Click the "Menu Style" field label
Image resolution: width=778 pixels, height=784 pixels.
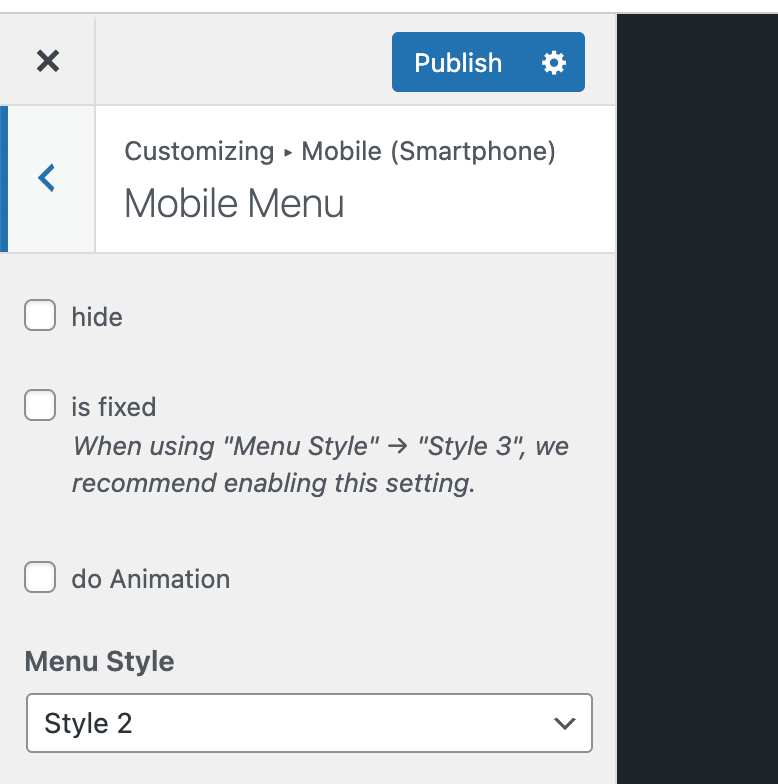[99, 661]
